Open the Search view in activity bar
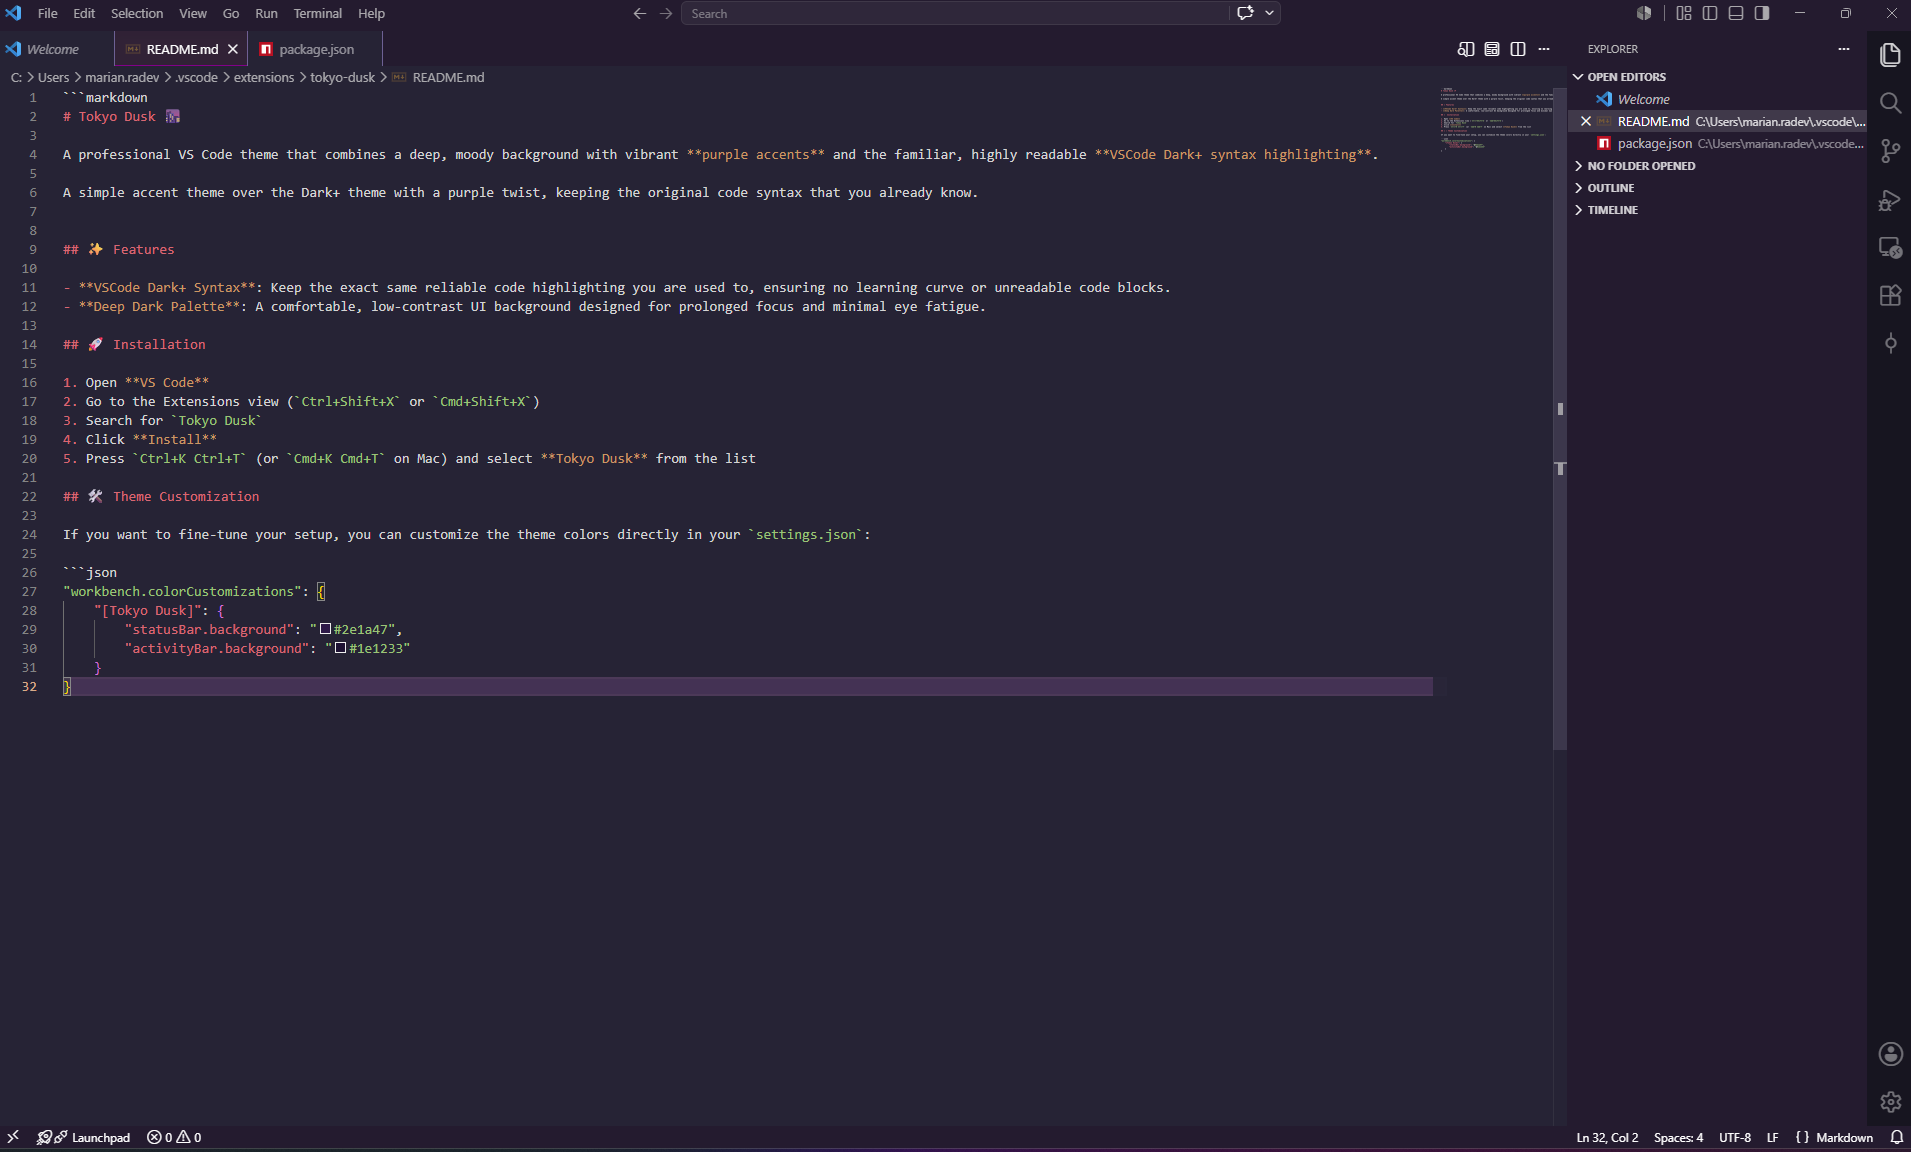This screenshot has width=1911, height=1152. tap(1890, 103)
